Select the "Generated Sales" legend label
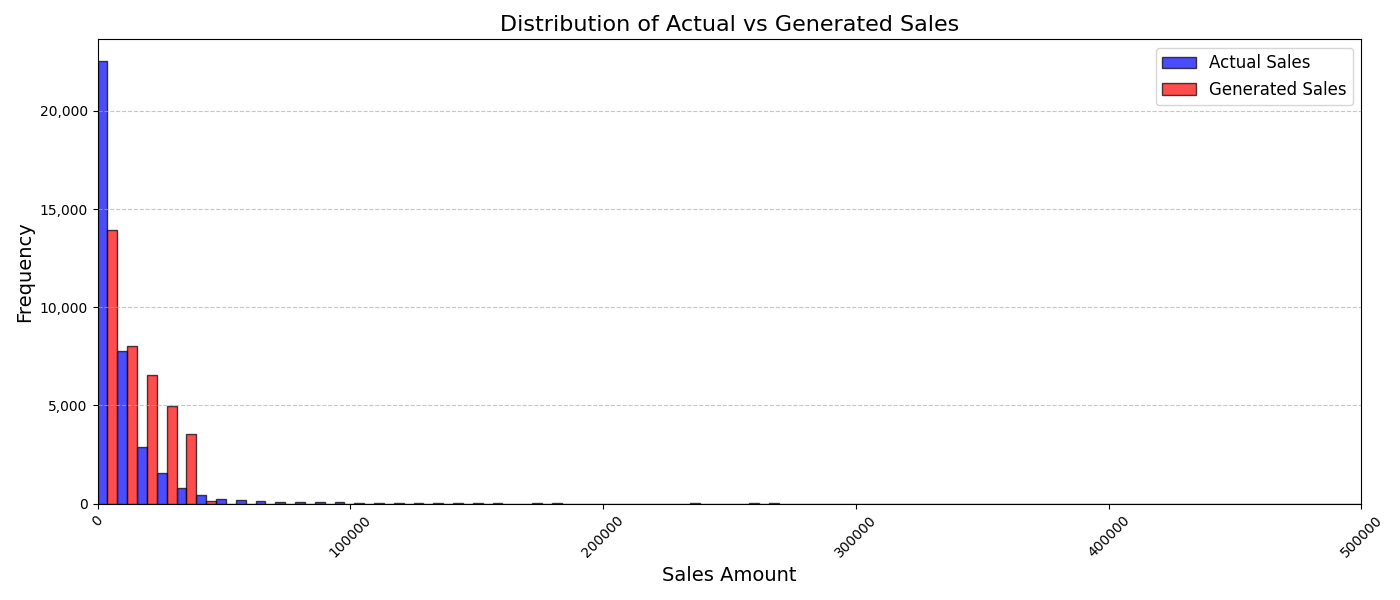1400x600 pixels. [x=1277, y=89]
